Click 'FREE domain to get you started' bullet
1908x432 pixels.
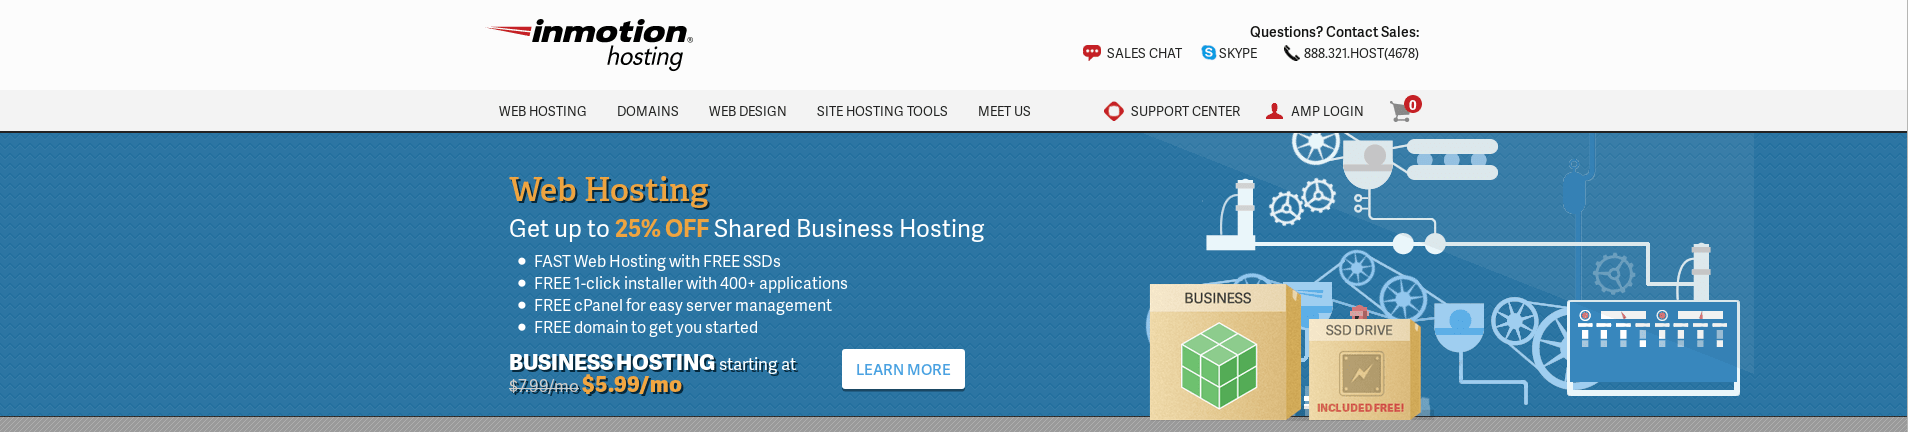645,327
